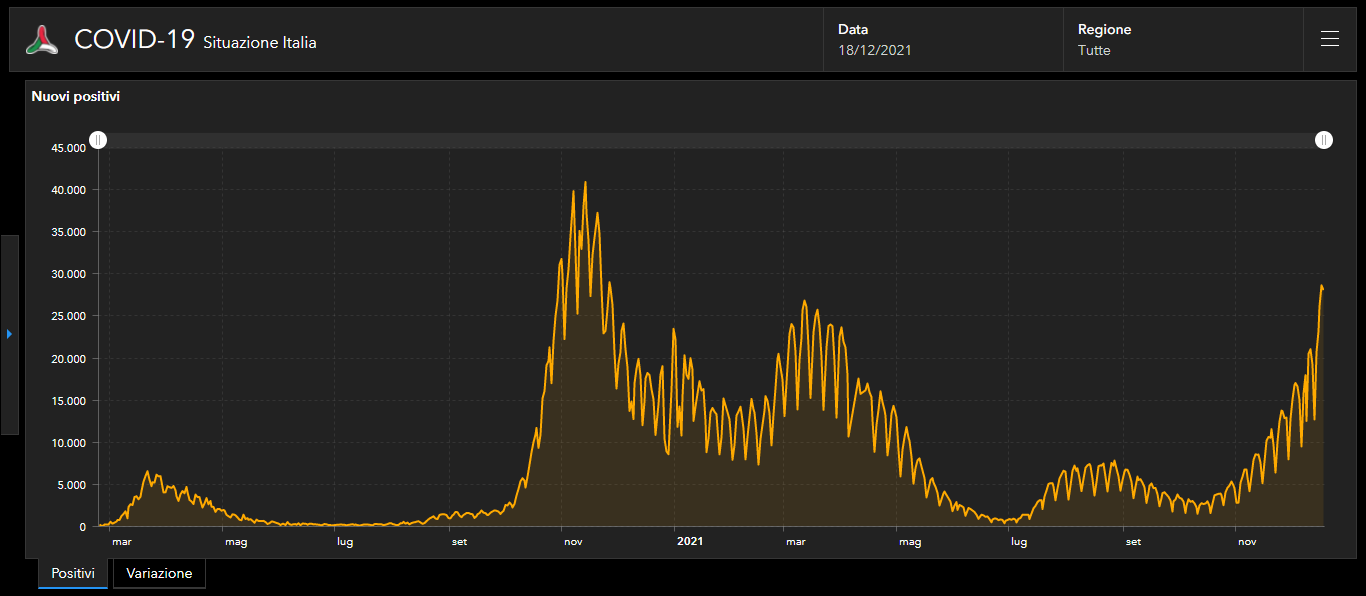Click the Nuovi positivi chart title

[x=76, y=97]
